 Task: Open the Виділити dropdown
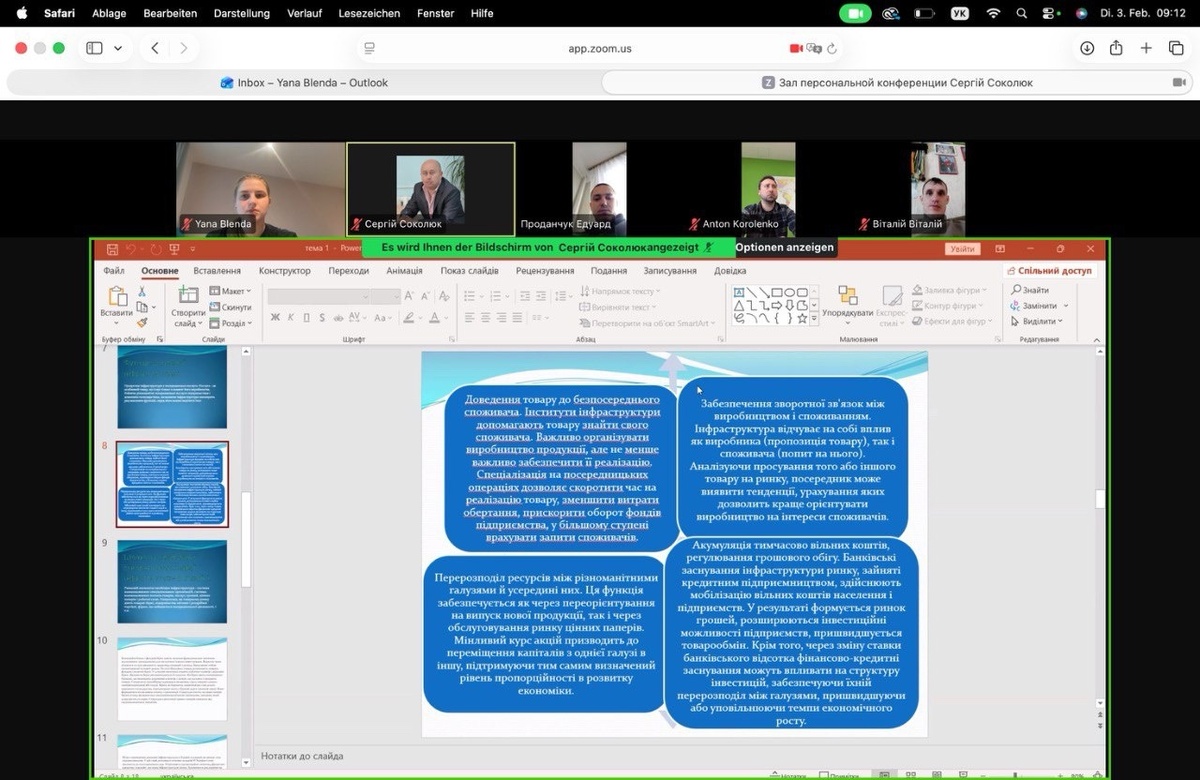pyautogui.click(x=1039, y=321)
